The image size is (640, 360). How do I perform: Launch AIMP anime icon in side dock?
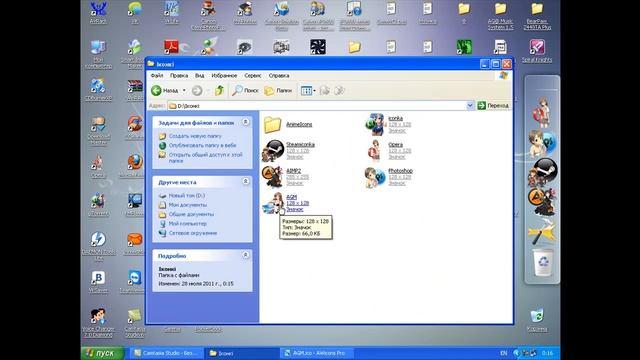[x=542, y=202]
